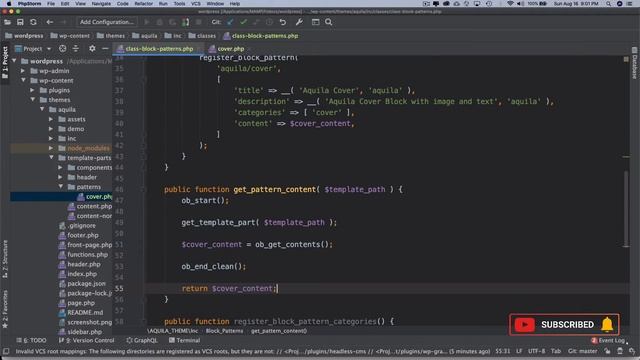The height and width of the screenshot is (360, 640).
Task: Switch to the cover.php editor tab
Action: point(231,49)
